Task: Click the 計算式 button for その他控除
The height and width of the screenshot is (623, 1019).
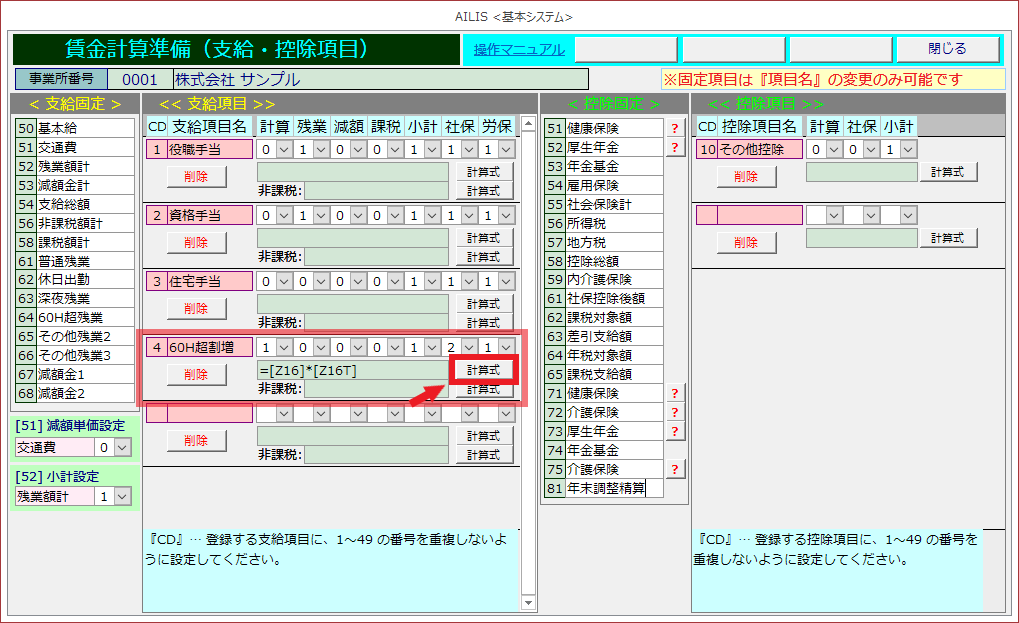Action: (948, 172)
